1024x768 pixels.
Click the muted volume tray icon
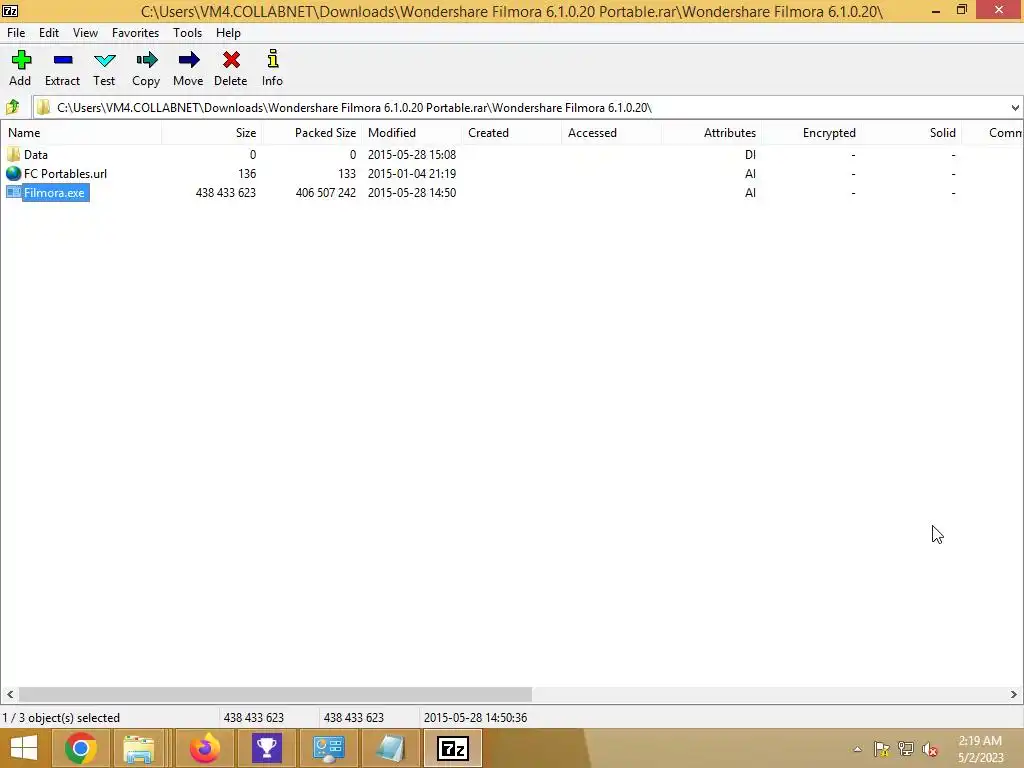pos(930,749)
